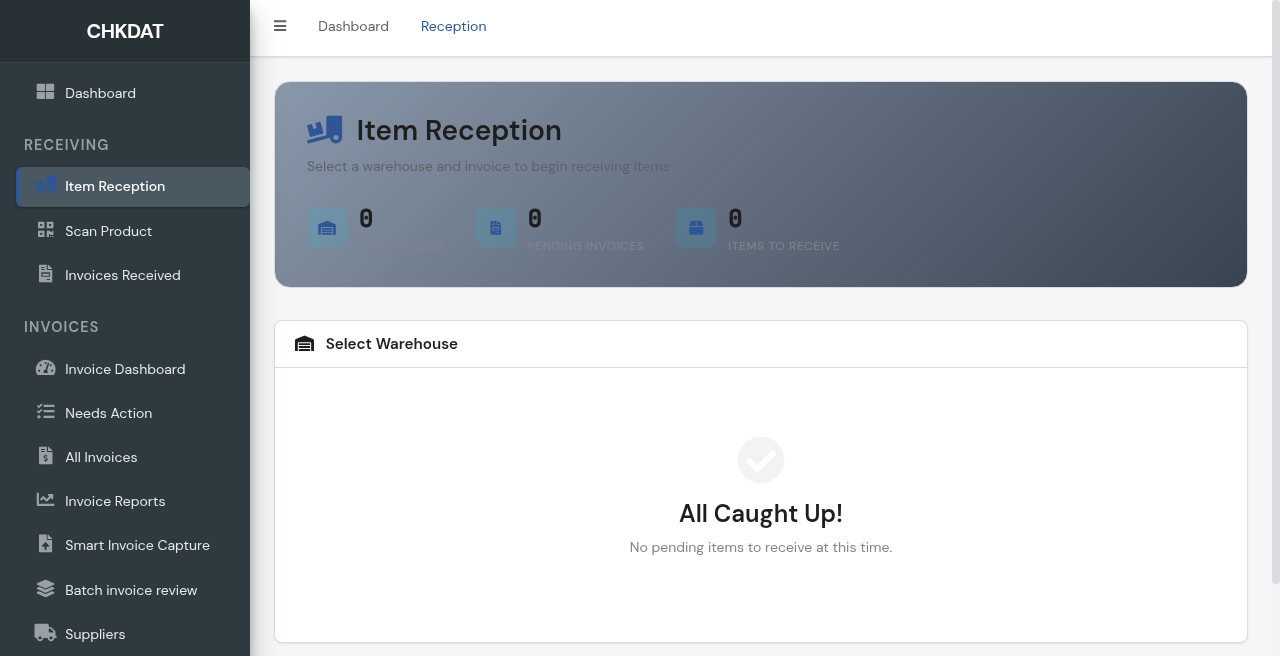
Task: Click the Scan Product QR code icon
Action: click(x=45, y=230)
